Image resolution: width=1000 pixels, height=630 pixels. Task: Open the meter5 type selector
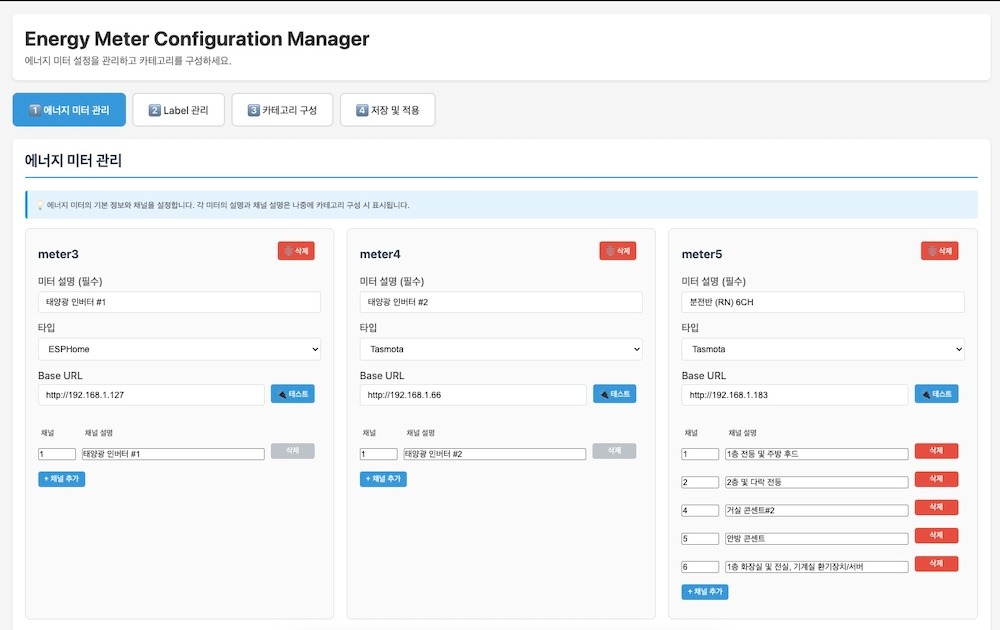(x=823, y=349)
